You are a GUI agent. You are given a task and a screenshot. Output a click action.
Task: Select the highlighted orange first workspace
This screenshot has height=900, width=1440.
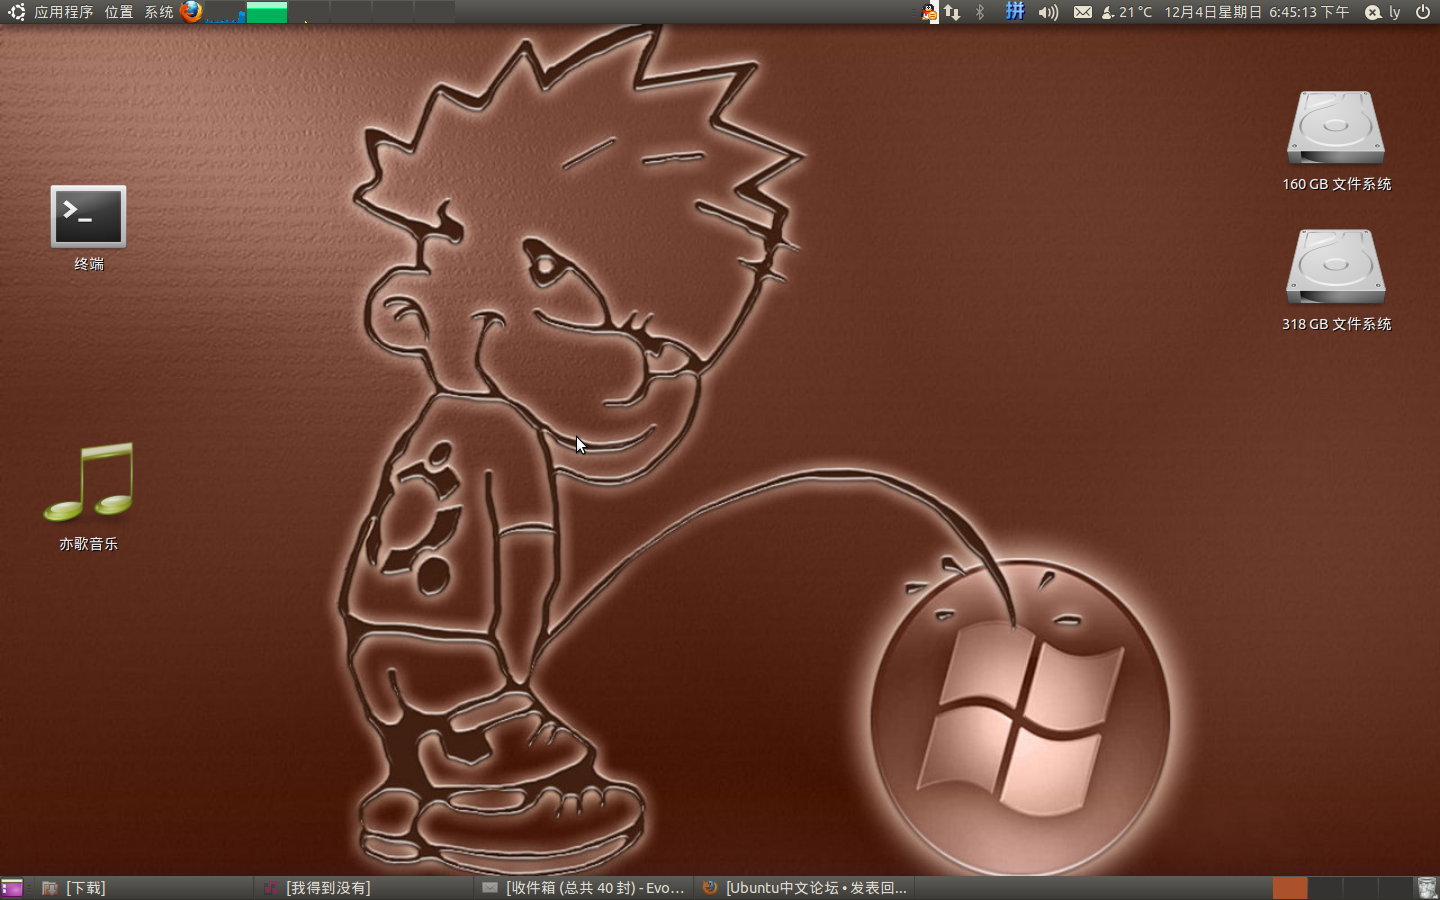point(1290,888)
